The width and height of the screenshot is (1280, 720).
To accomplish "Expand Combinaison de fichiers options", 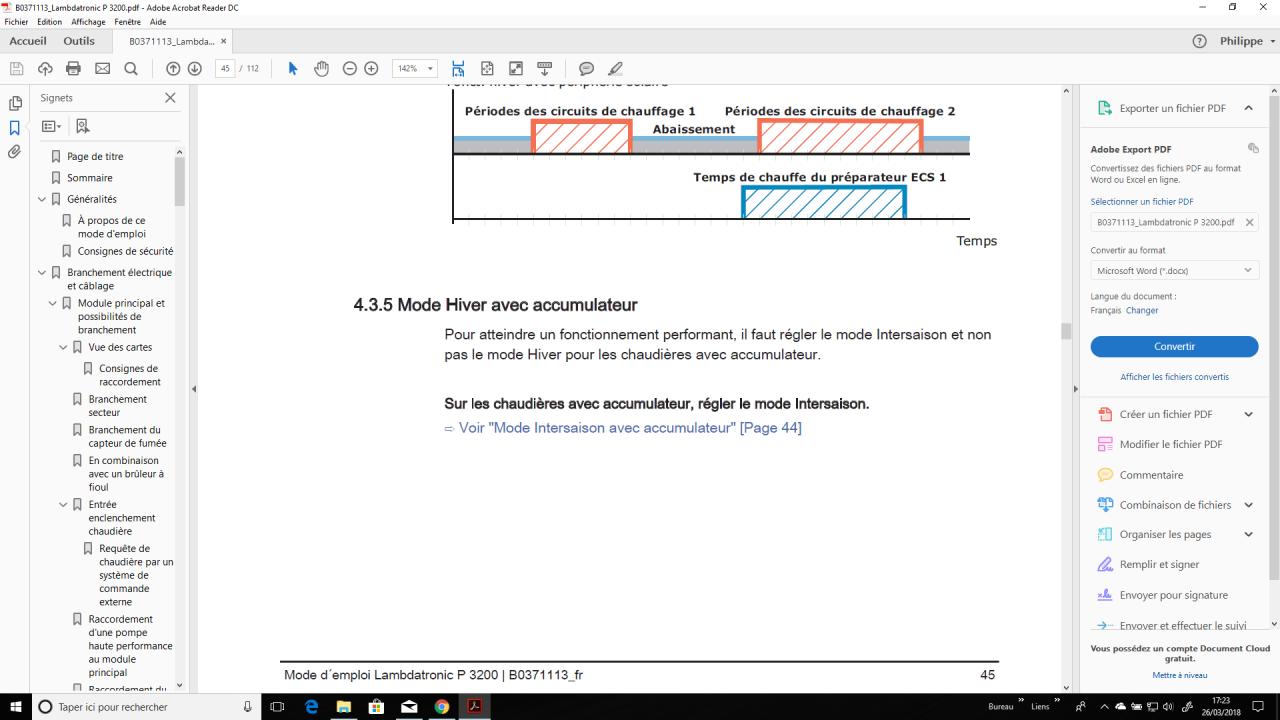I will [1248, 505].
